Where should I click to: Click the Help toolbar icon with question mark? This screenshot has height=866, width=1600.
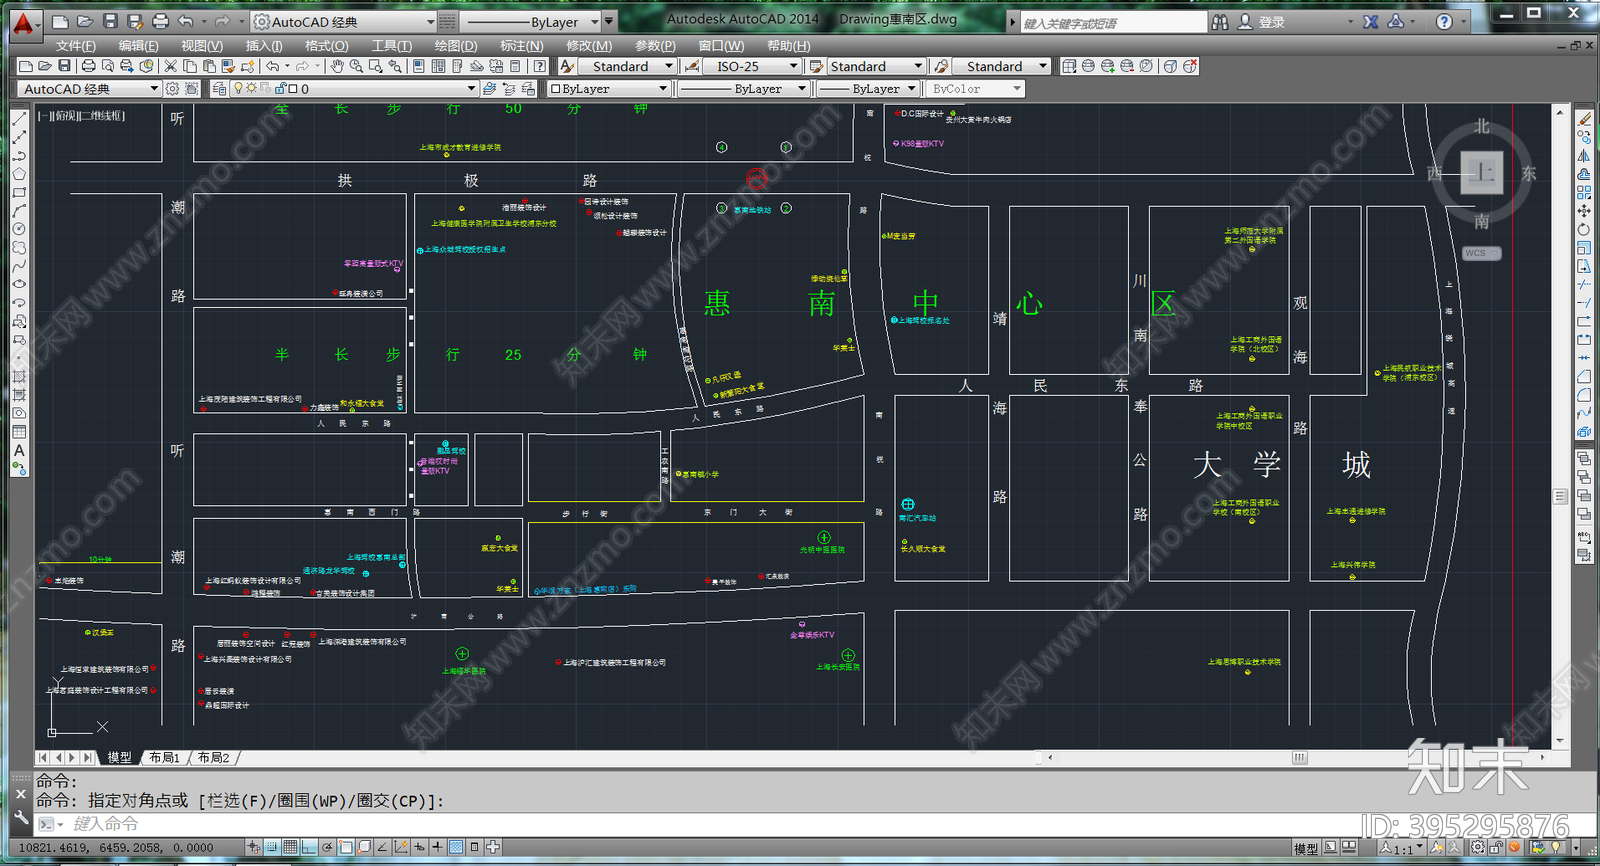pos(540,66)
